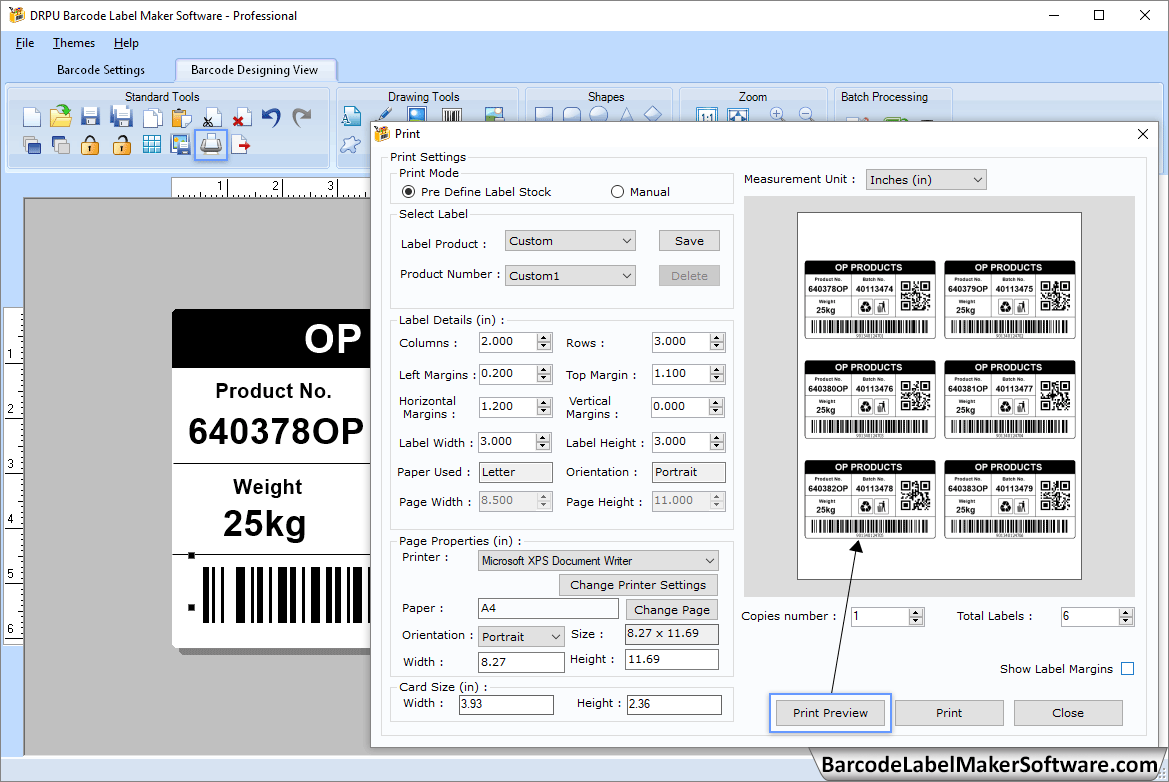Click the padlock icon to lock objects
Screen dimensions: 1169x782
point(88,144)
